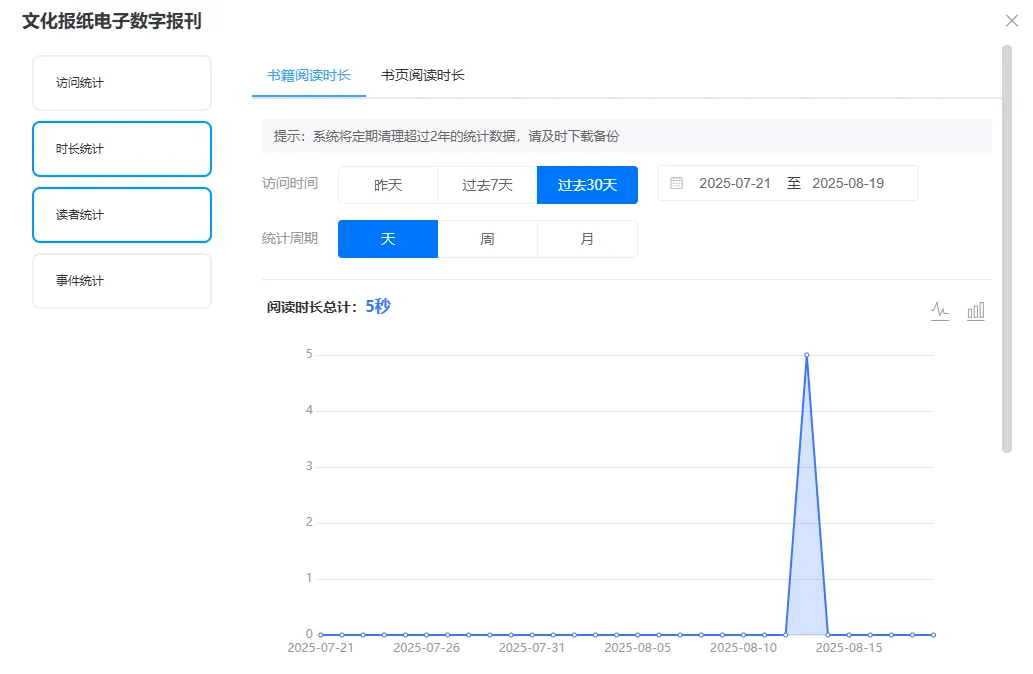The width and height of the screenshot is (1033, 674).
Task: Click the calendar icon in date range
Action: coord(677,183)
